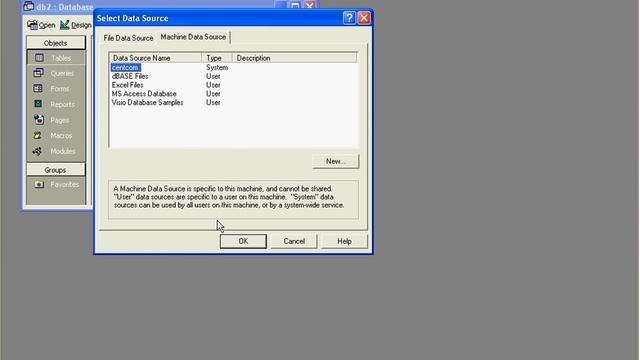Click db2 Database window title icon
The height and width of the screenshot is (360, 640).
tap(29, 6)
